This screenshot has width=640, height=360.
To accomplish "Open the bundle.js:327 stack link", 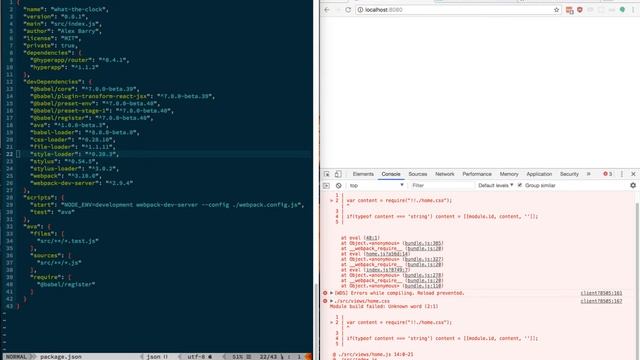I will (424, 259).
